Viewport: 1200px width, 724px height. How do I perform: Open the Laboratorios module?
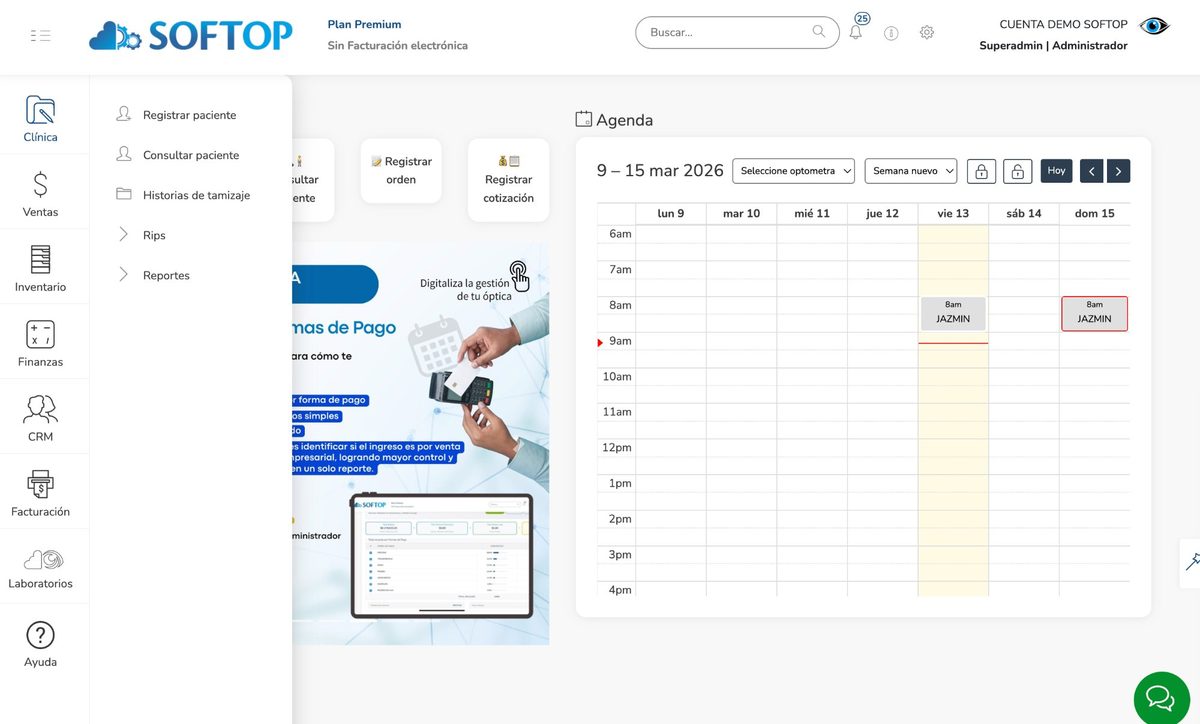tap(42, 567)
